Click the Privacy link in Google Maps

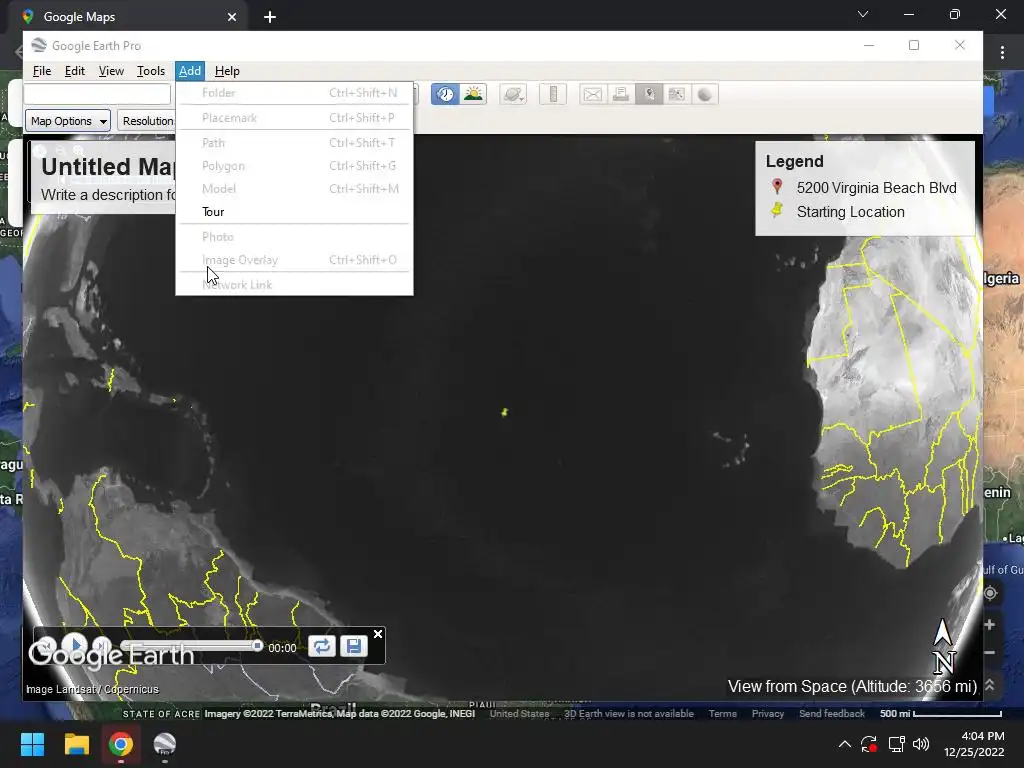(767, 714)
